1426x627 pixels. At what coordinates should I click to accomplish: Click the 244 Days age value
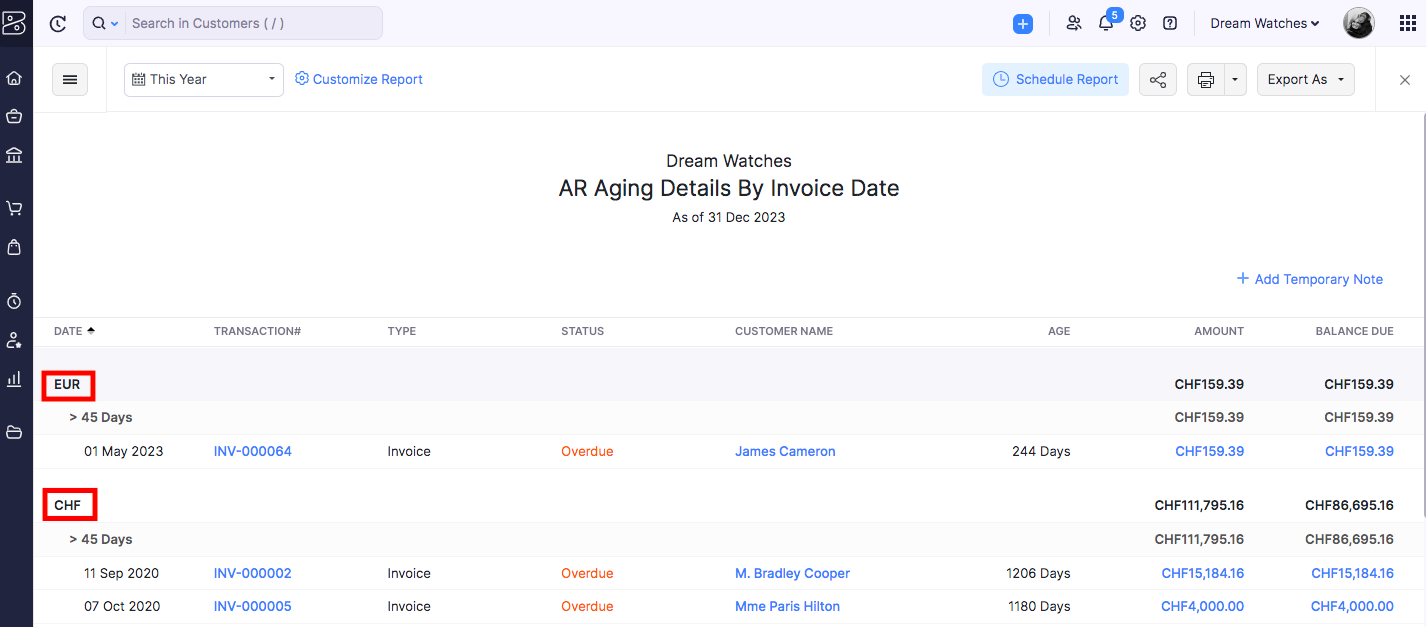coord(1041,451)
